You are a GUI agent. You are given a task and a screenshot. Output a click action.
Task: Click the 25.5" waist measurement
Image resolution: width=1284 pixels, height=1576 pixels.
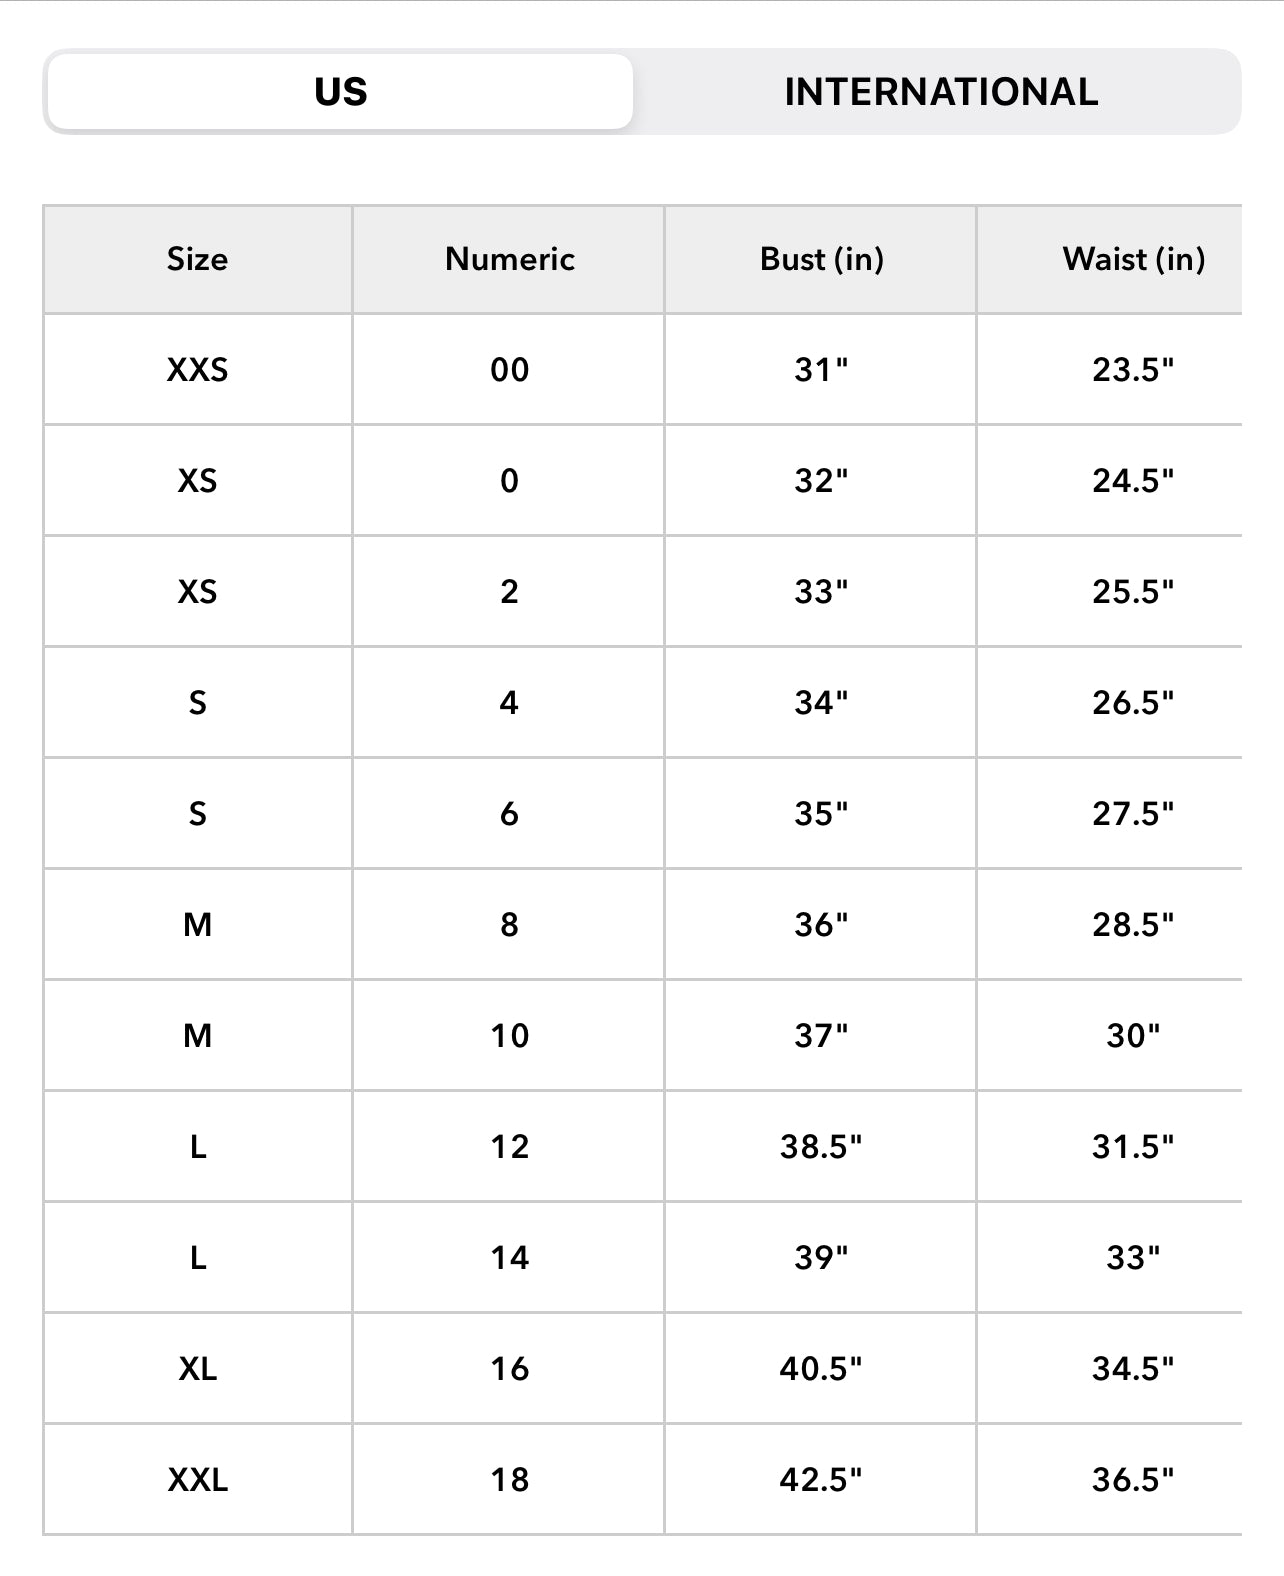(x=1133, y=592)
